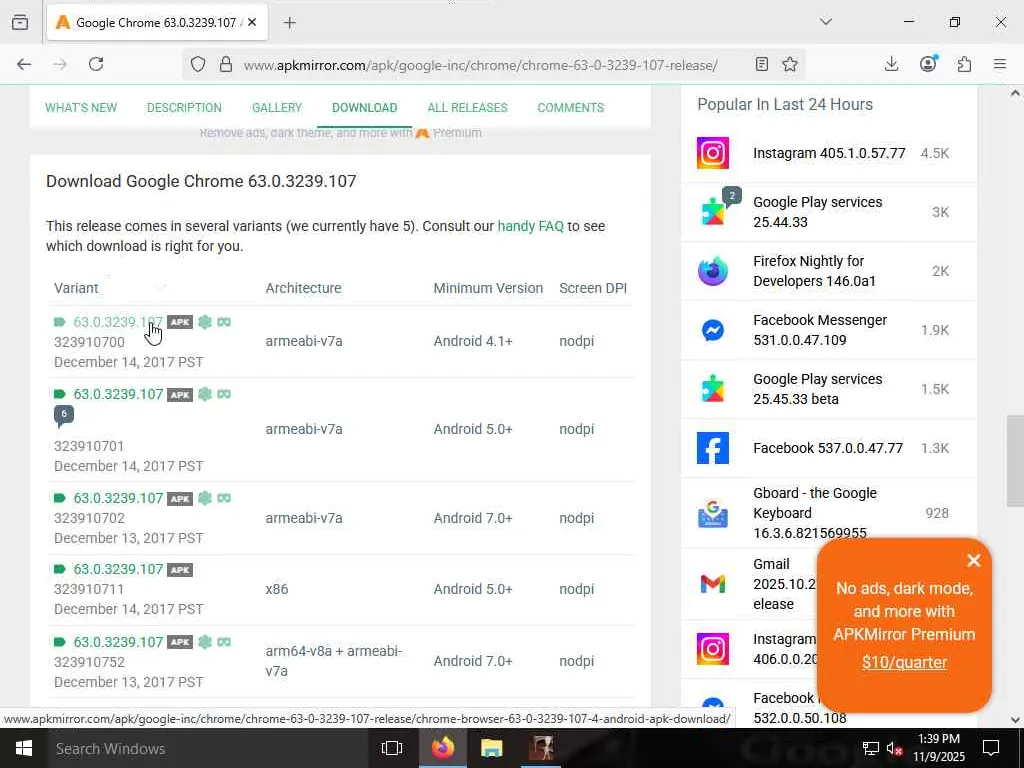Toggle reader view icon

click(761, 64)
